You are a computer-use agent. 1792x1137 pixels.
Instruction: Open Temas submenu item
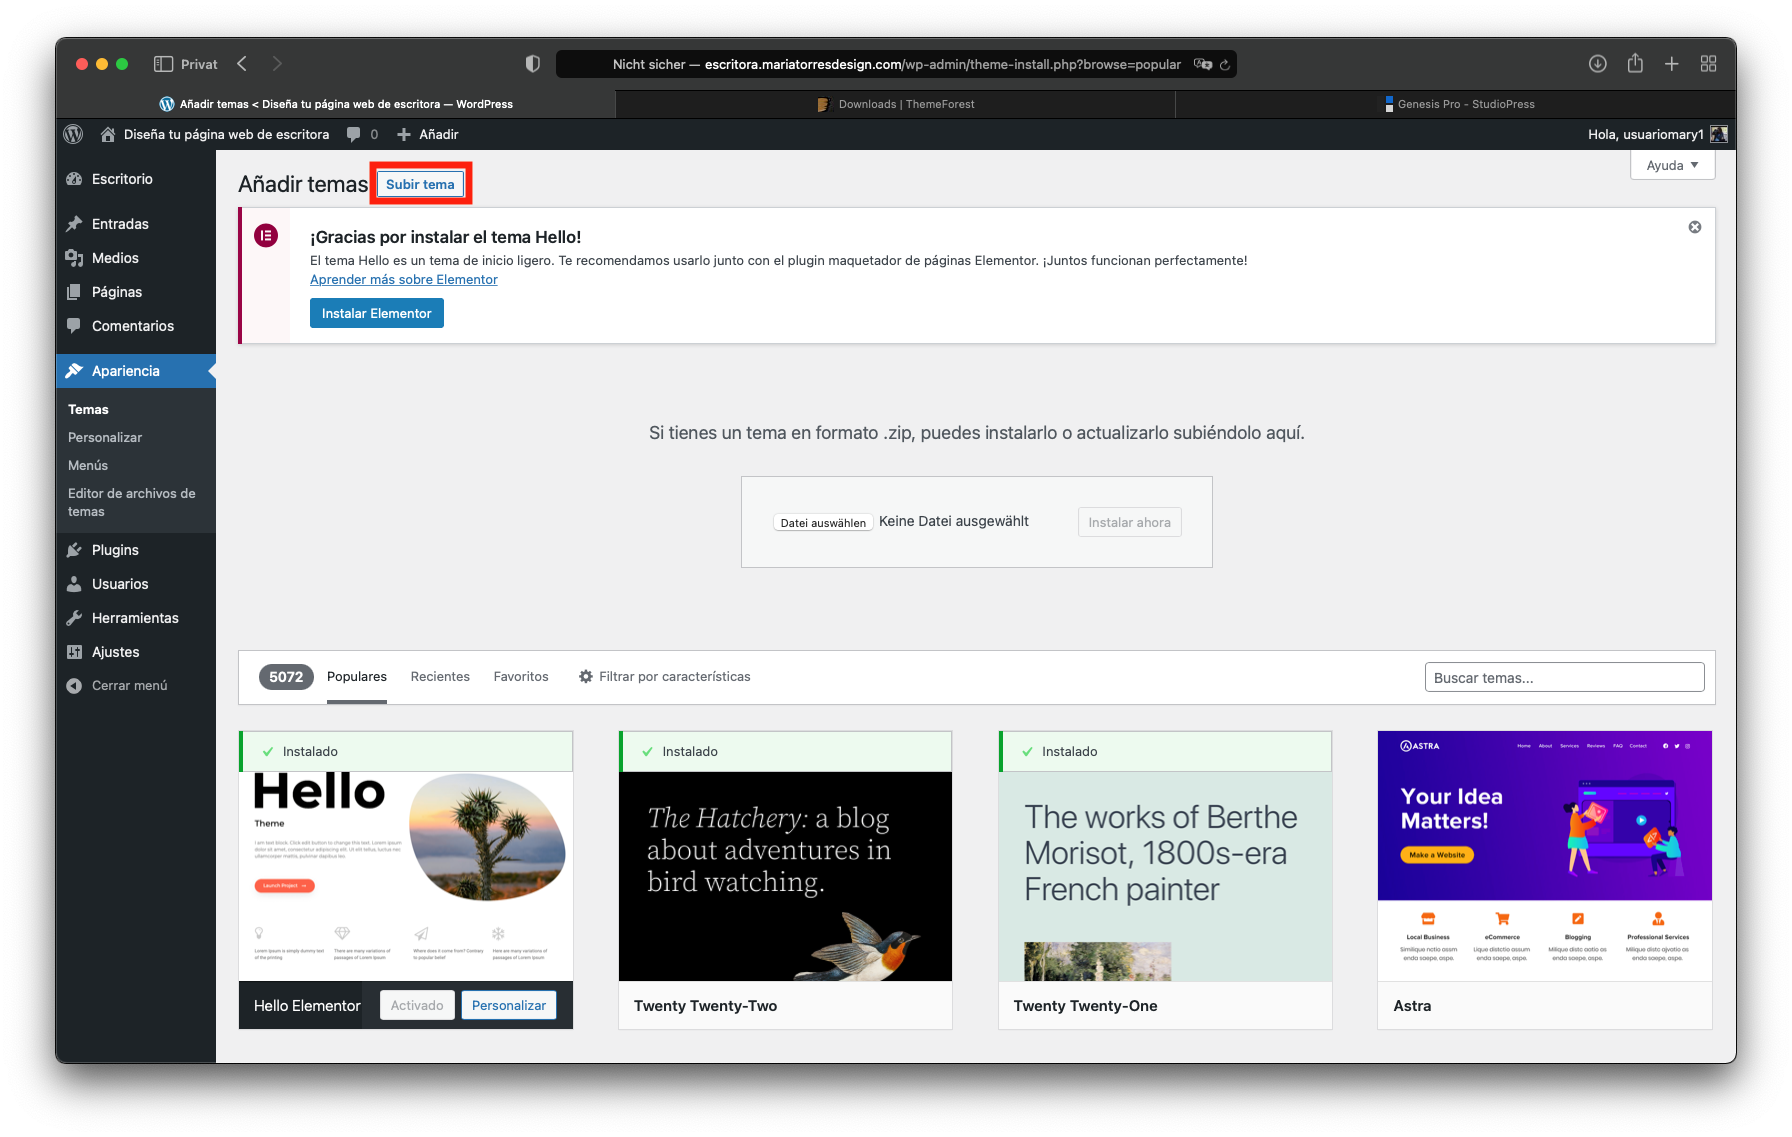click(x=88, y=409)
